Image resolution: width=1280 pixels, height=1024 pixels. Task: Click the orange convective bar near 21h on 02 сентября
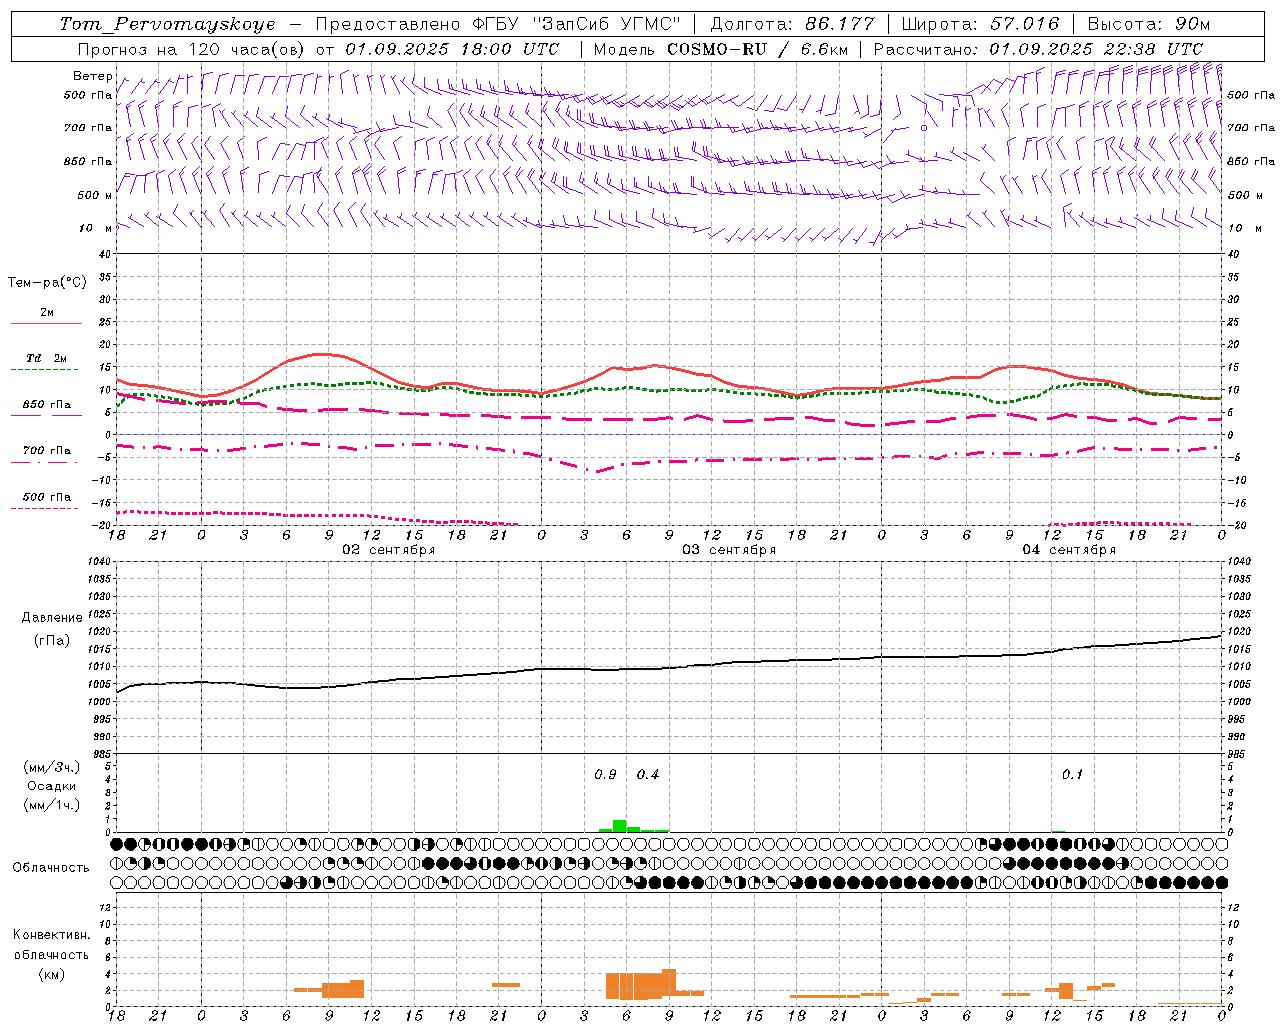coord(506,985)
